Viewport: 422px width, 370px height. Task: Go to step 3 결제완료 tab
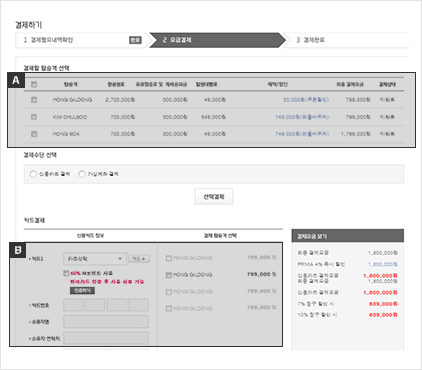pos(347,40)
